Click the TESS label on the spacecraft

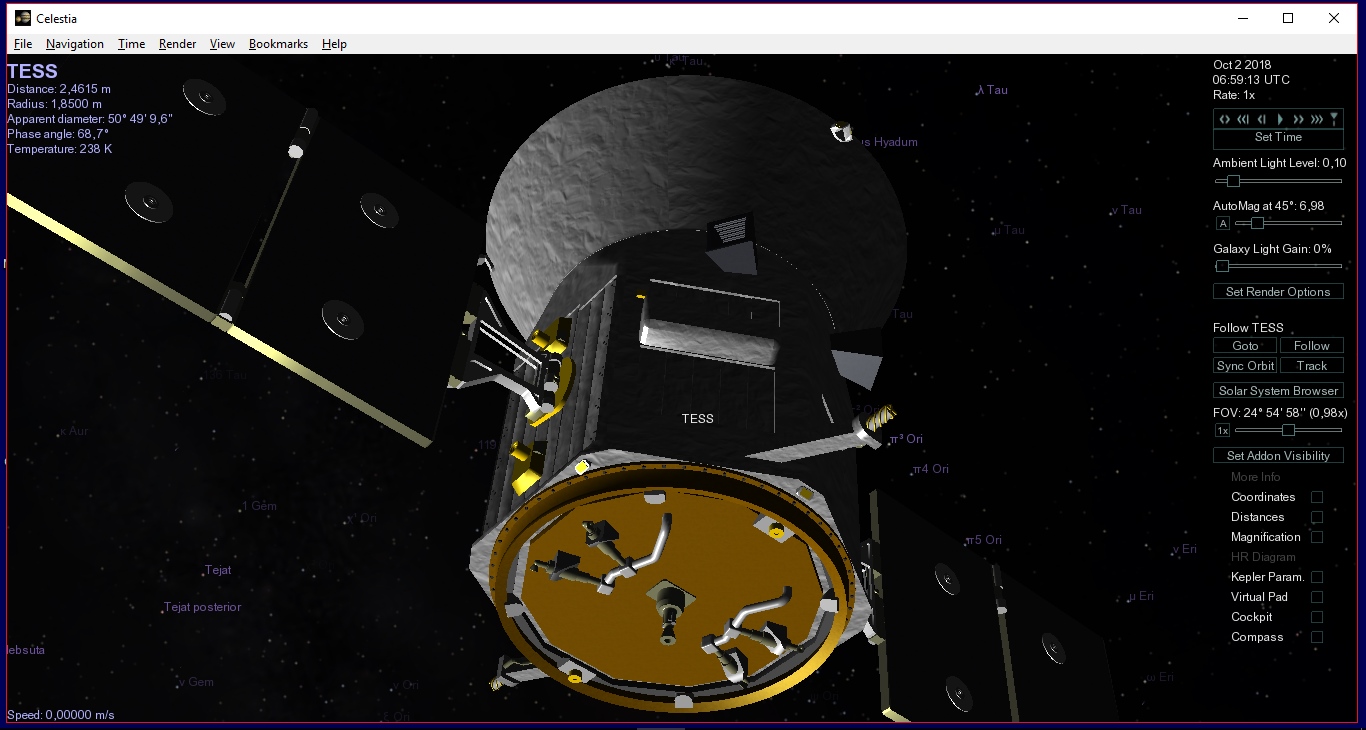click(697, 419)
